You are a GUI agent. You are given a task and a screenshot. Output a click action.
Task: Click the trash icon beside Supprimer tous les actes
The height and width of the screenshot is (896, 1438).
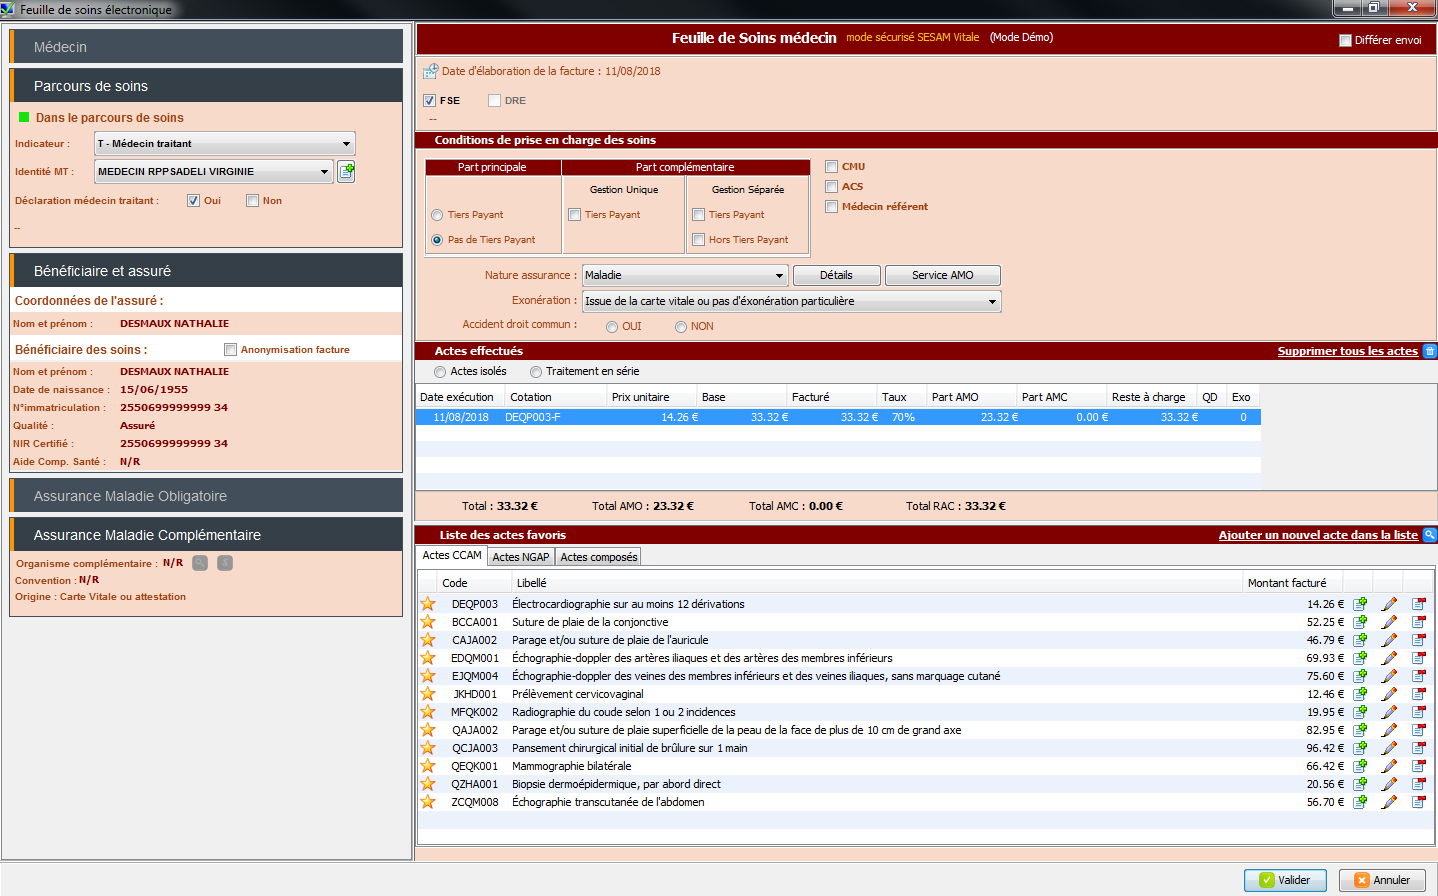point(1429,351)
